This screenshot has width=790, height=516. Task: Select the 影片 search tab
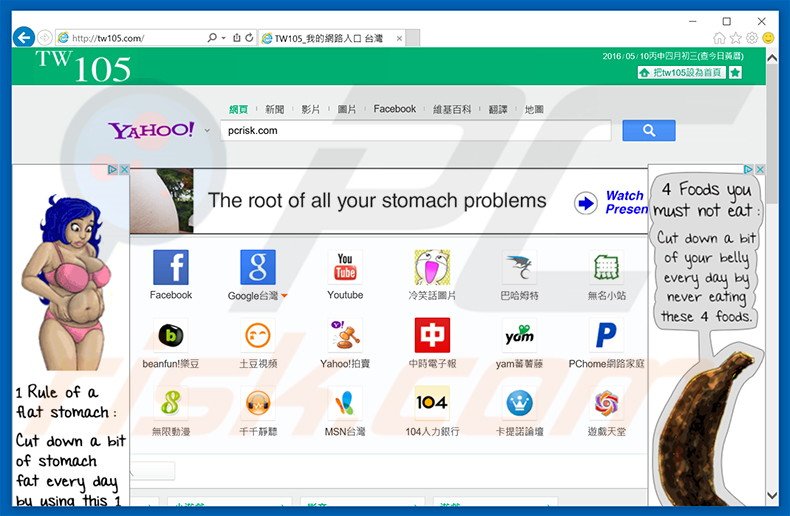310,109
